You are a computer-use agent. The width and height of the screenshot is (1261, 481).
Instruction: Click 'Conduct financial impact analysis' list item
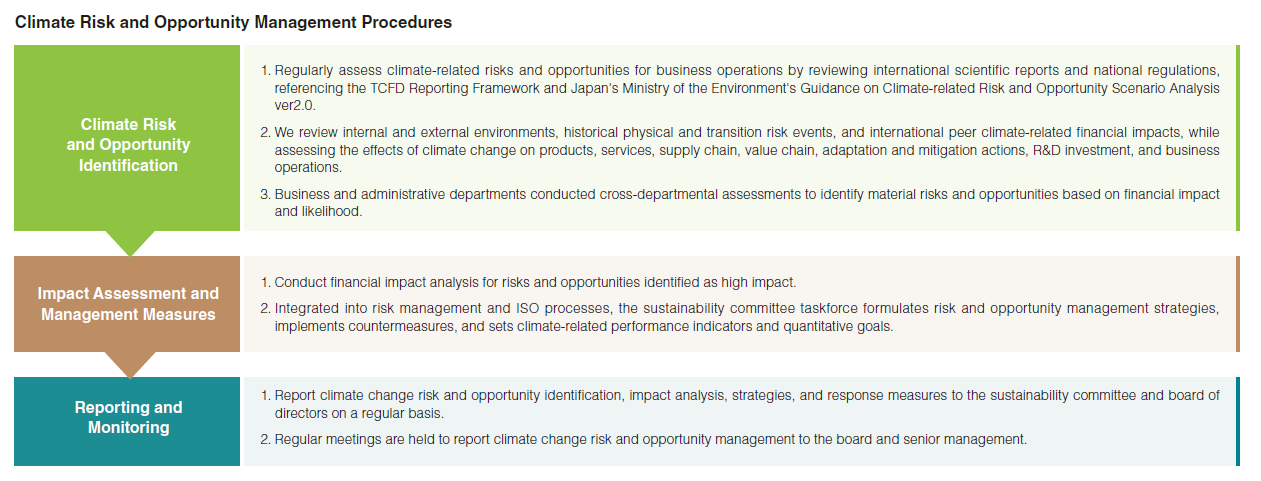(x=535, y=282)
